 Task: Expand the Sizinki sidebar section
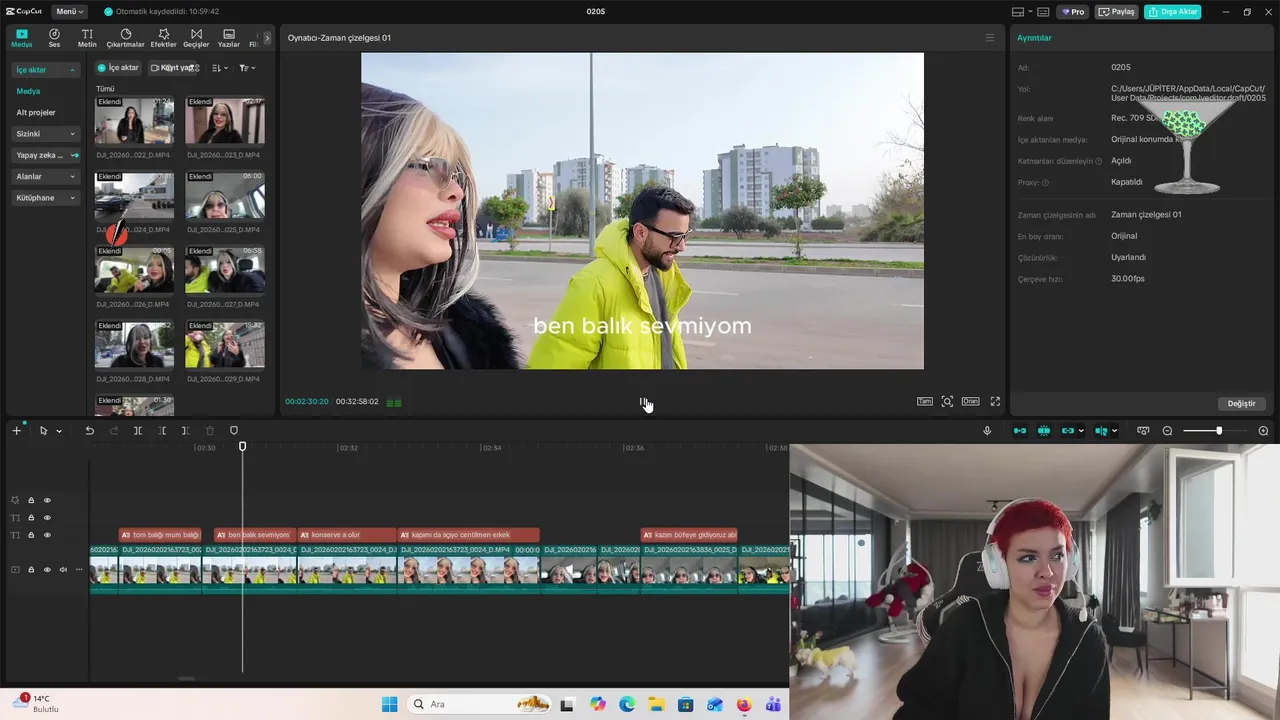click(46, 133)
